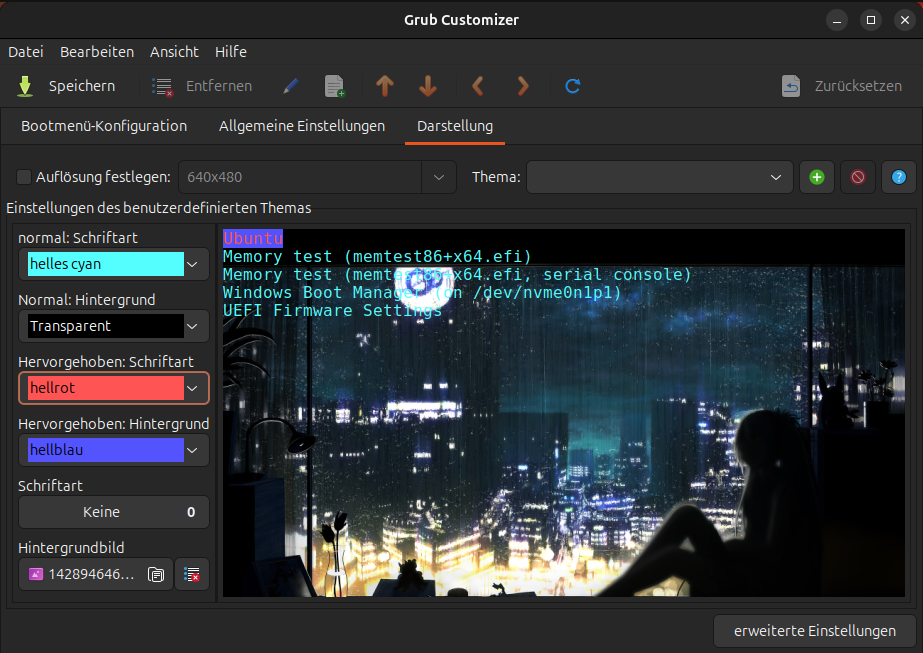Open the Bearbeiten menu
Viewport: 923px width, 653px height.
click(x=97, y=52)
